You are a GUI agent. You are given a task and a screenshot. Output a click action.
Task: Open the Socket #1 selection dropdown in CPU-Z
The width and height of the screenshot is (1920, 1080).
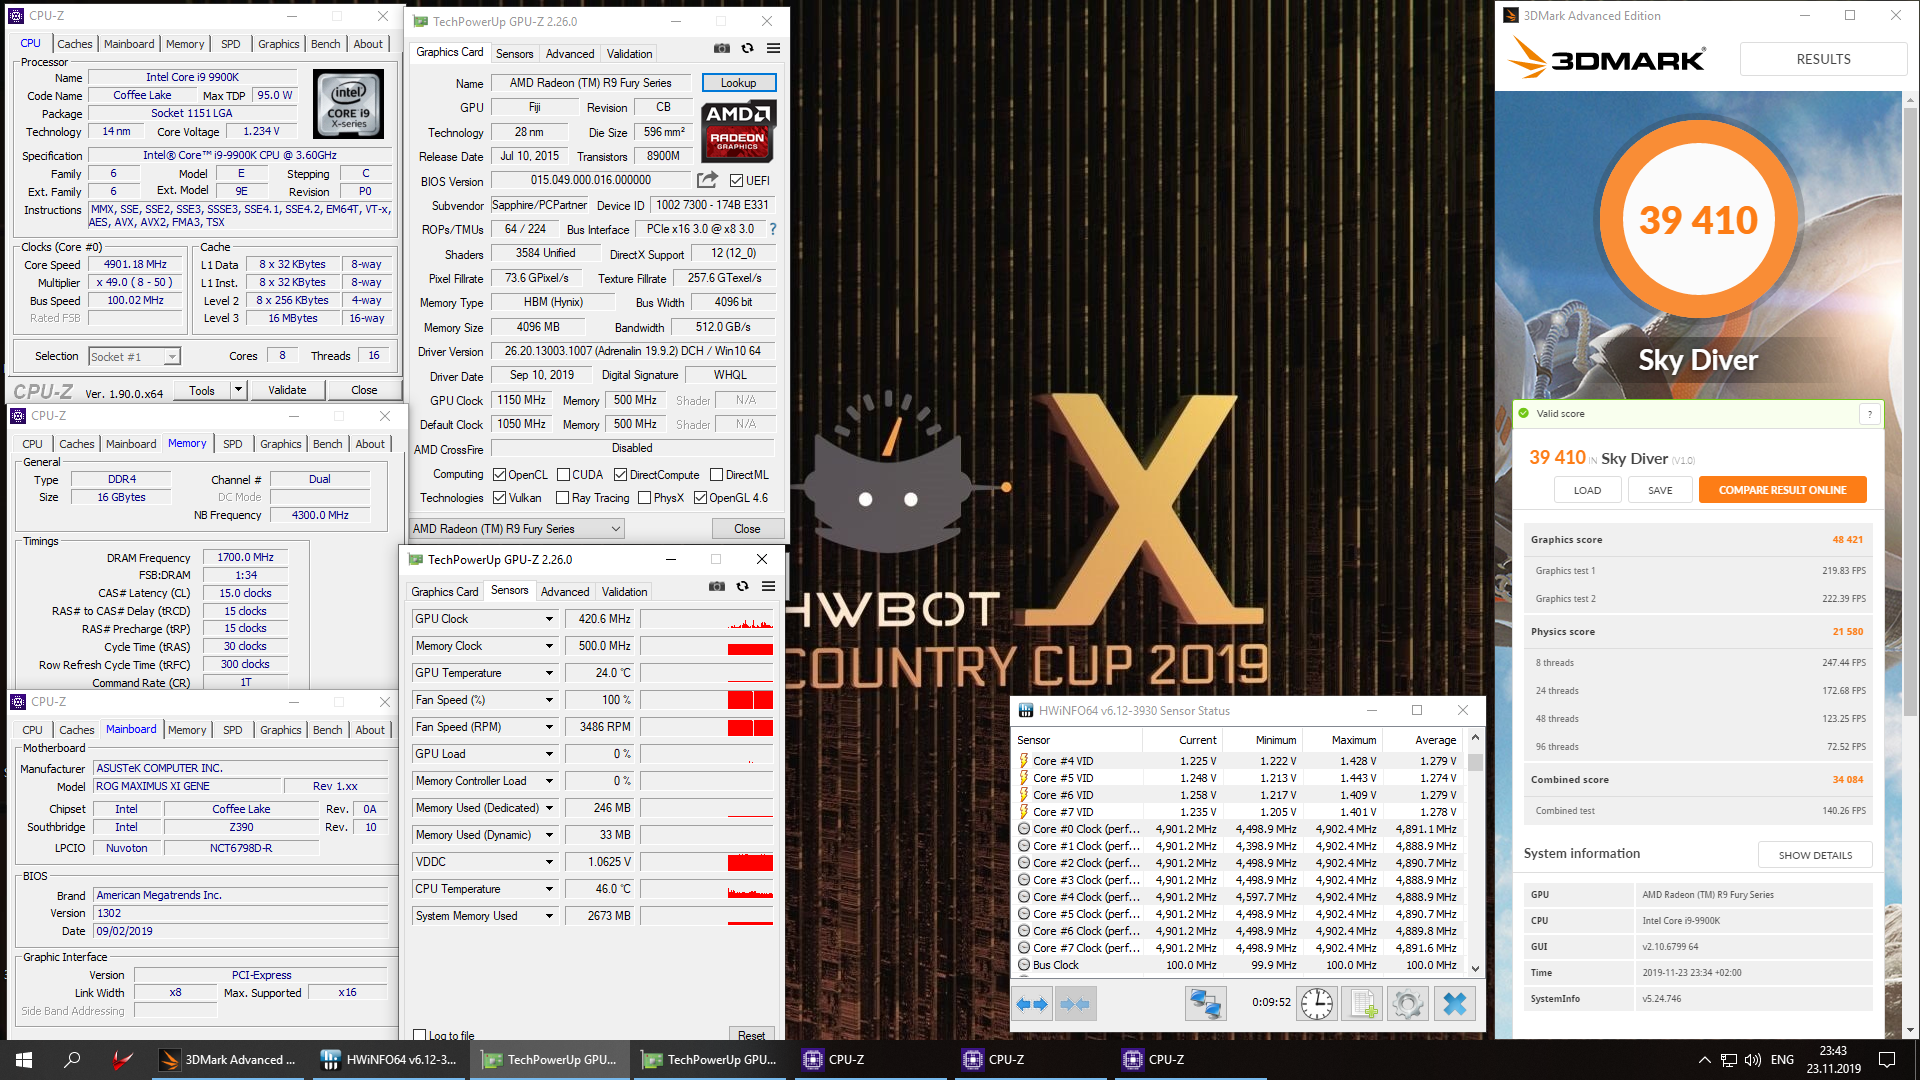coord(134,357)
